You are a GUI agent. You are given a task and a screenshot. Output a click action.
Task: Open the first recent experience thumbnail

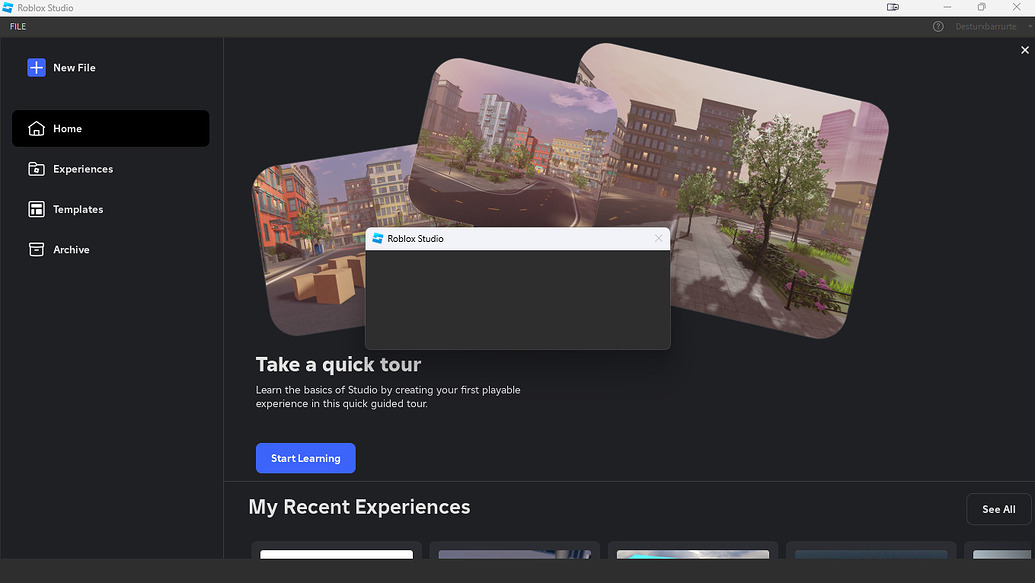pos(335,560)
